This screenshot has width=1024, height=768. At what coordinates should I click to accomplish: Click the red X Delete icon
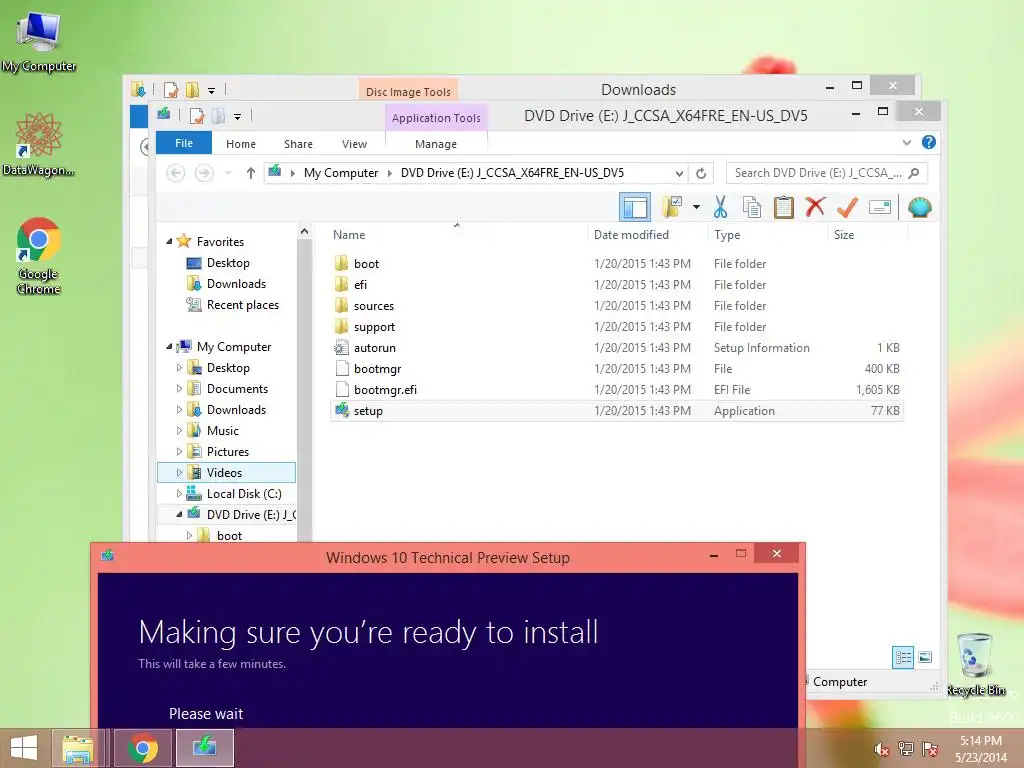[x=815, y=207]
